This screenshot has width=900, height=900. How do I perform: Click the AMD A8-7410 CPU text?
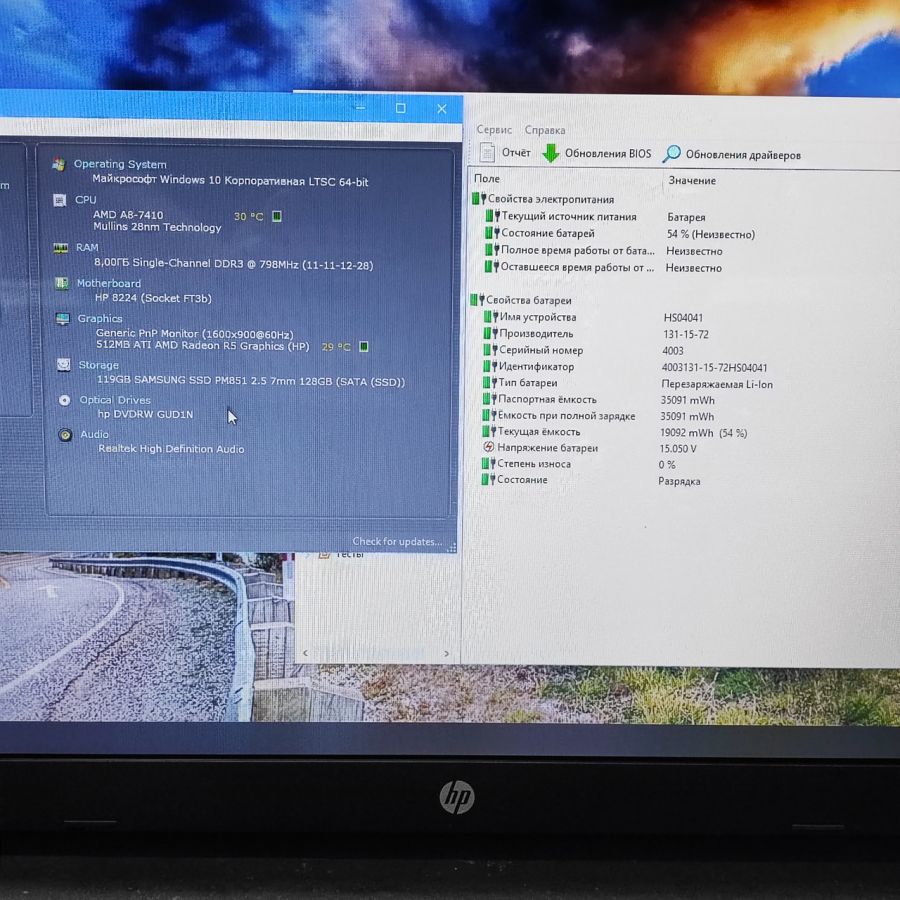[x=128, y=215]
